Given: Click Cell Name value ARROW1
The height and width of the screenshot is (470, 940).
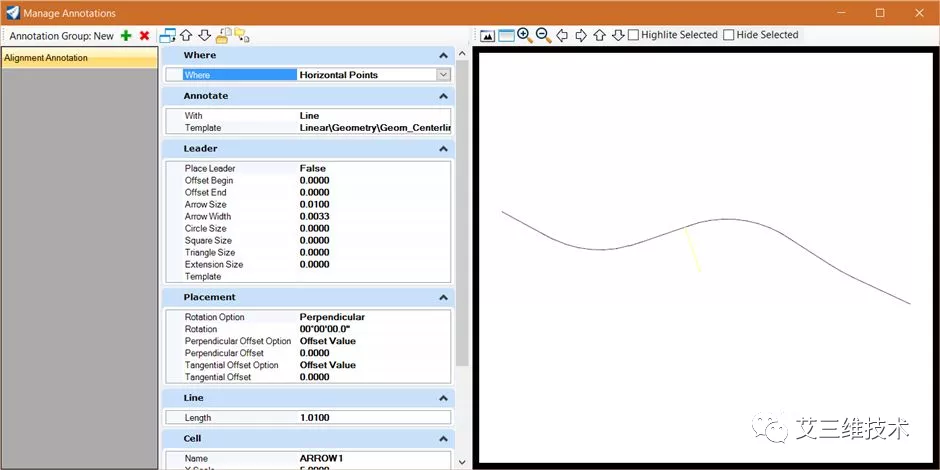Looking at the screenshot, I should [x=321, y=459].
